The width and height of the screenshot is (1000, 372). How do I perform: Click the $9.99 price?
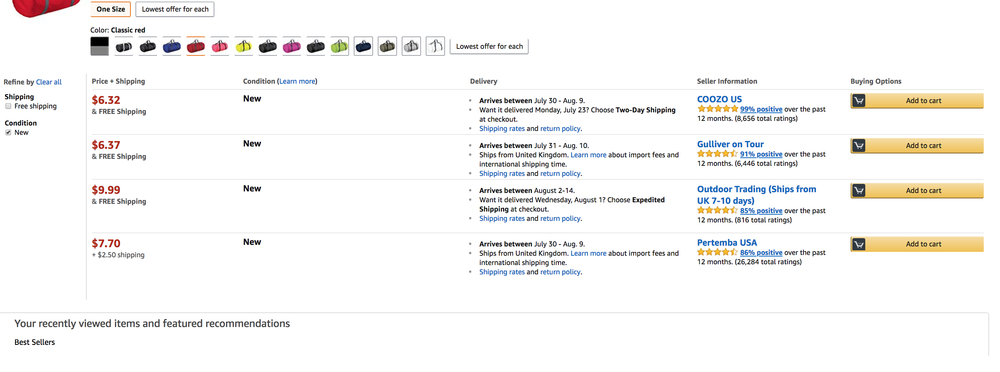click(106, 190)
